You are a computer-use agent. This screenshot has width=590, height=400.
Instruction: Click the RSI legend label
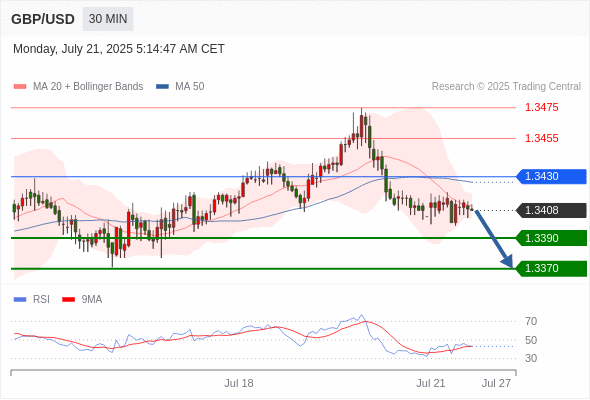(x=41, y=300)
